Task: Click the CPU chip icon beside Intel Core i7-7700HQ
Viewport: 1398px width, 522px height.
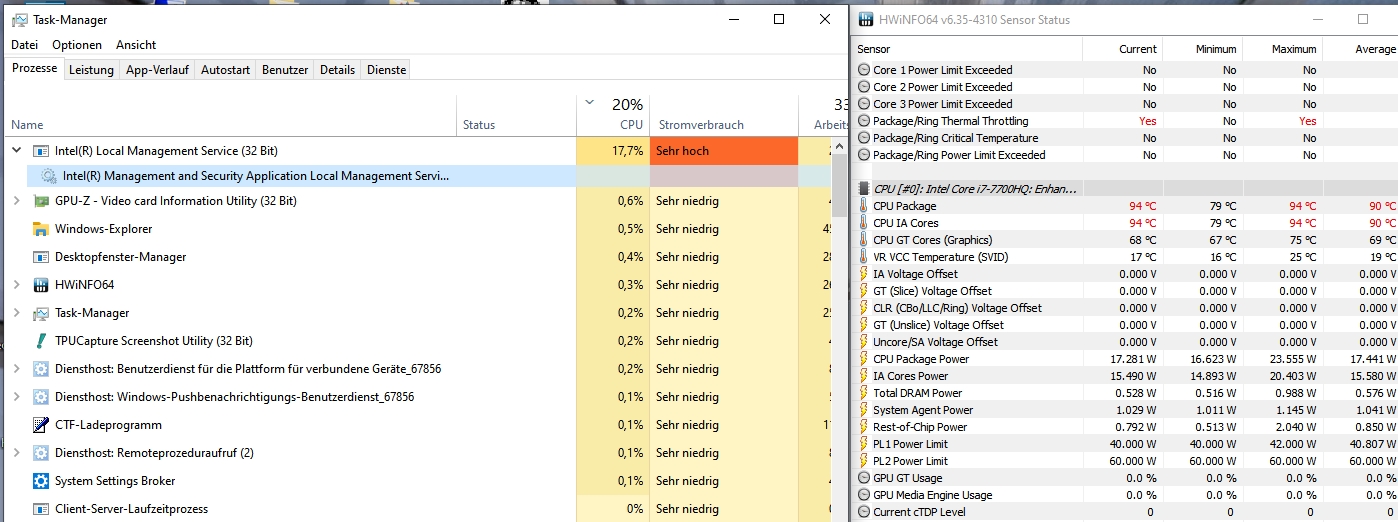Action: (864, 189)
